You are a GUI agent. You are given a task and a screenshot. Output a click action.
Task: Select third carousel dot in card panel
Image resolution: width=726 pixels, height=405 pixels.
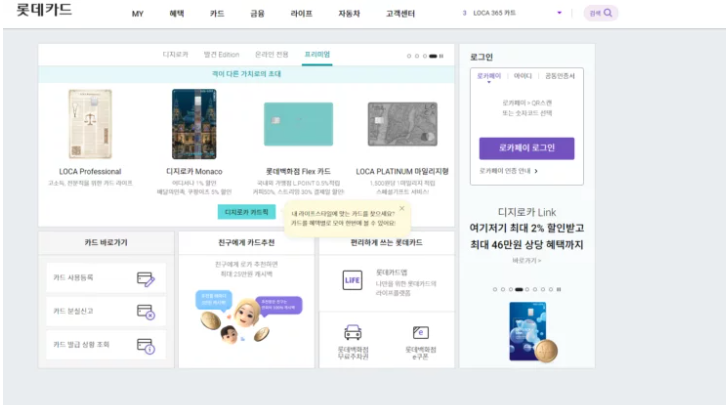[425, 56]
